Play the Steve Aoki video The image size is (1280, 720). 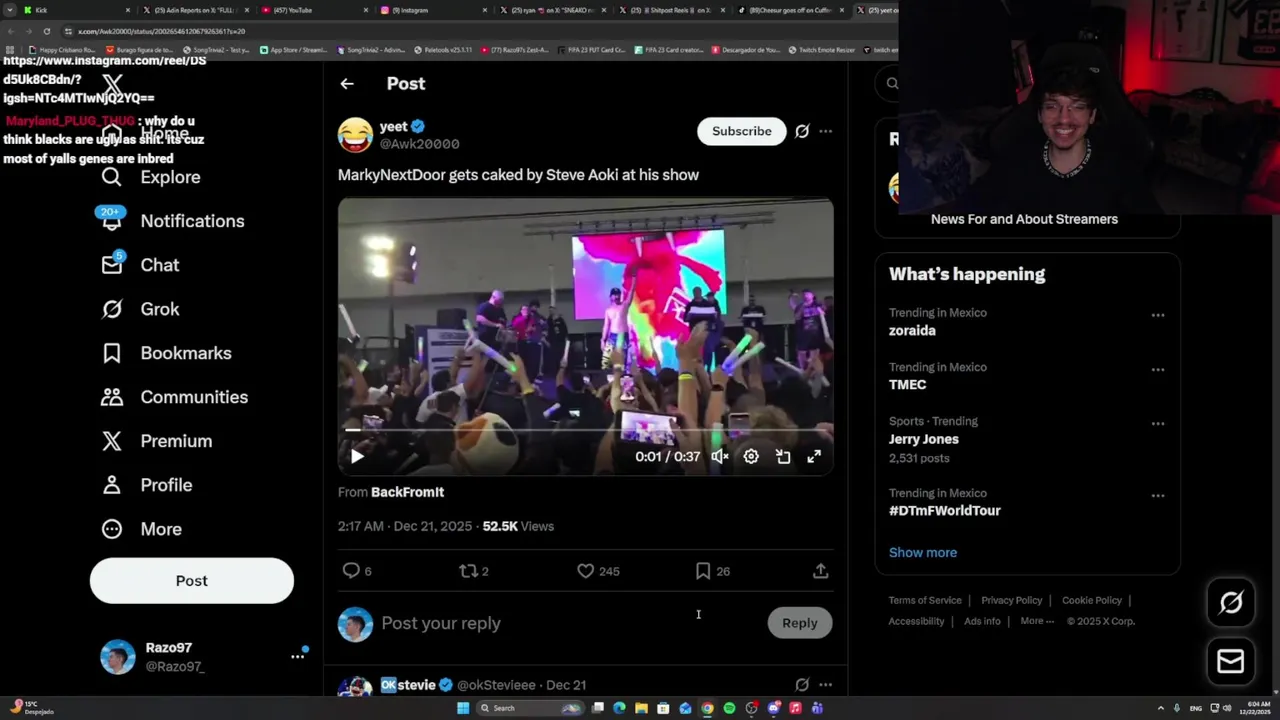[x=357, y=457]
